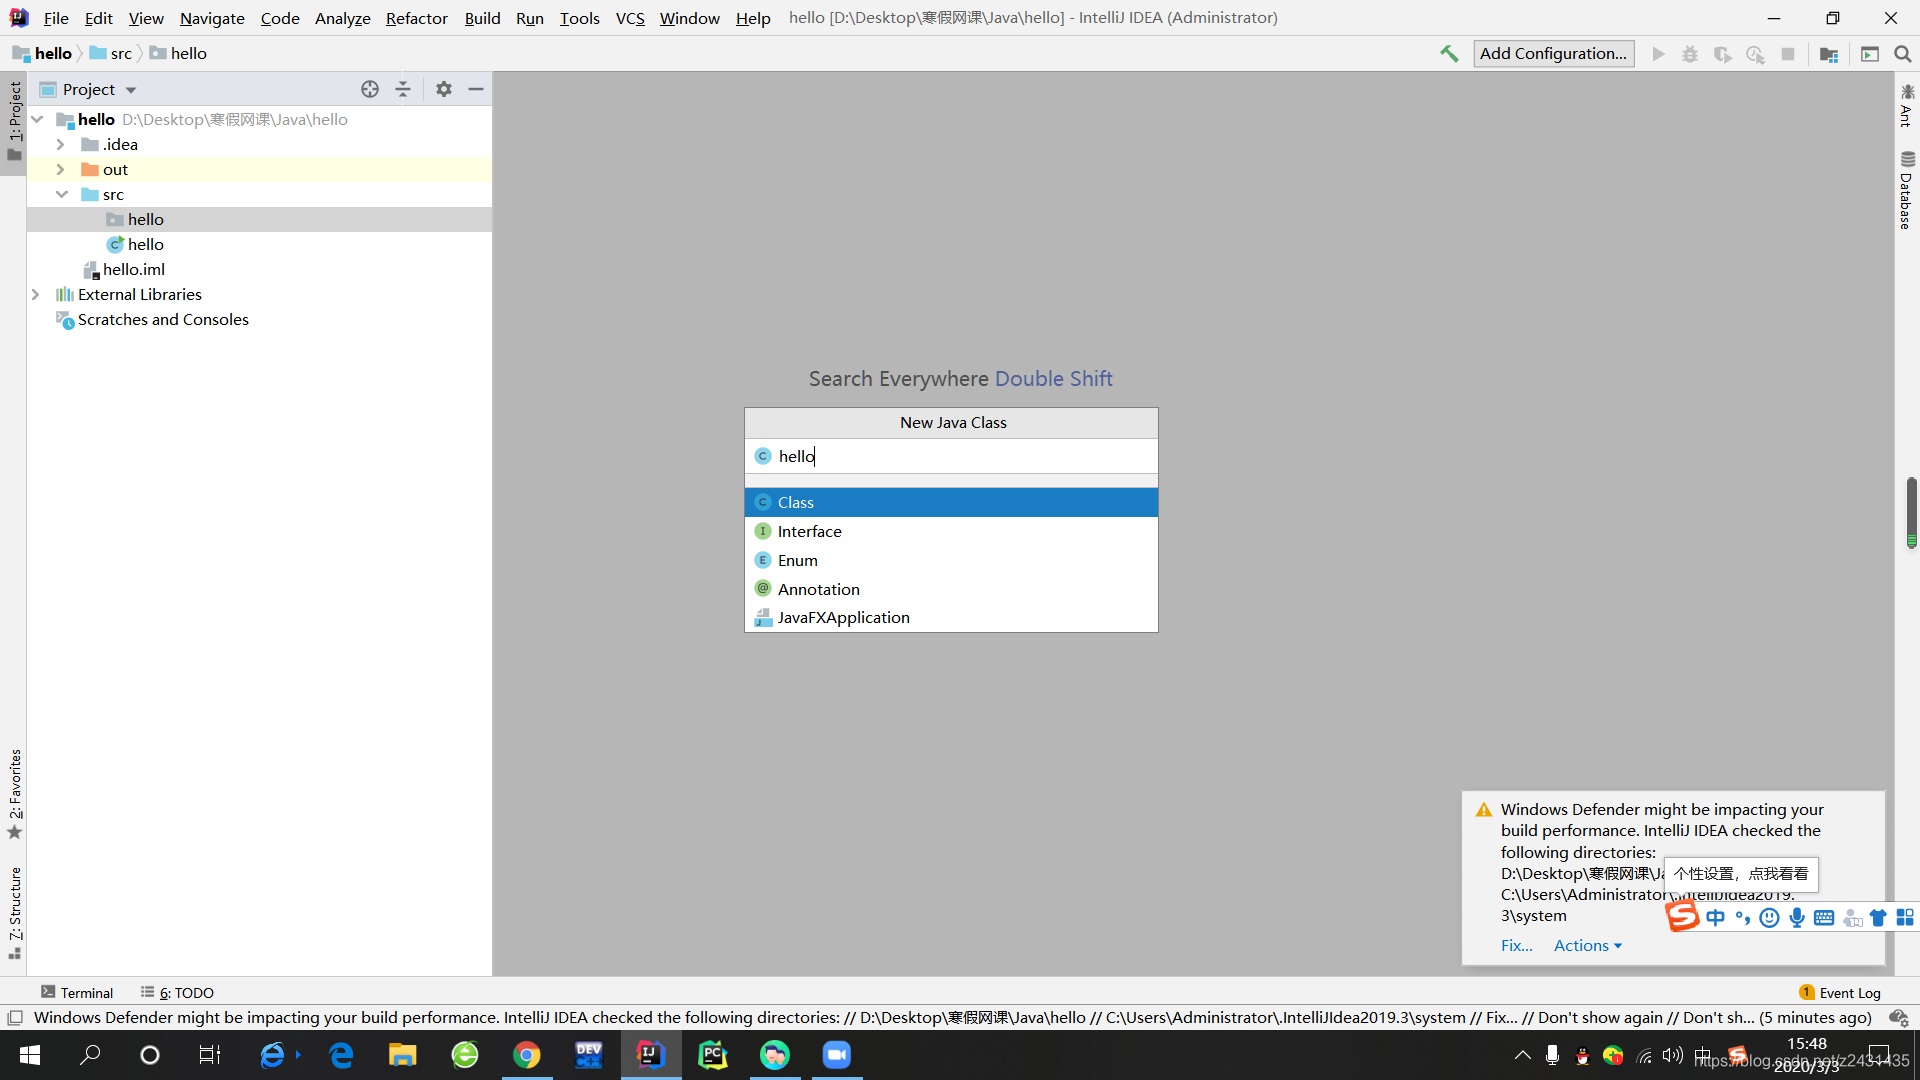Open PyCharm from taskbar
Screen dimensions: 1920x1080
[x=712, y=1055]
